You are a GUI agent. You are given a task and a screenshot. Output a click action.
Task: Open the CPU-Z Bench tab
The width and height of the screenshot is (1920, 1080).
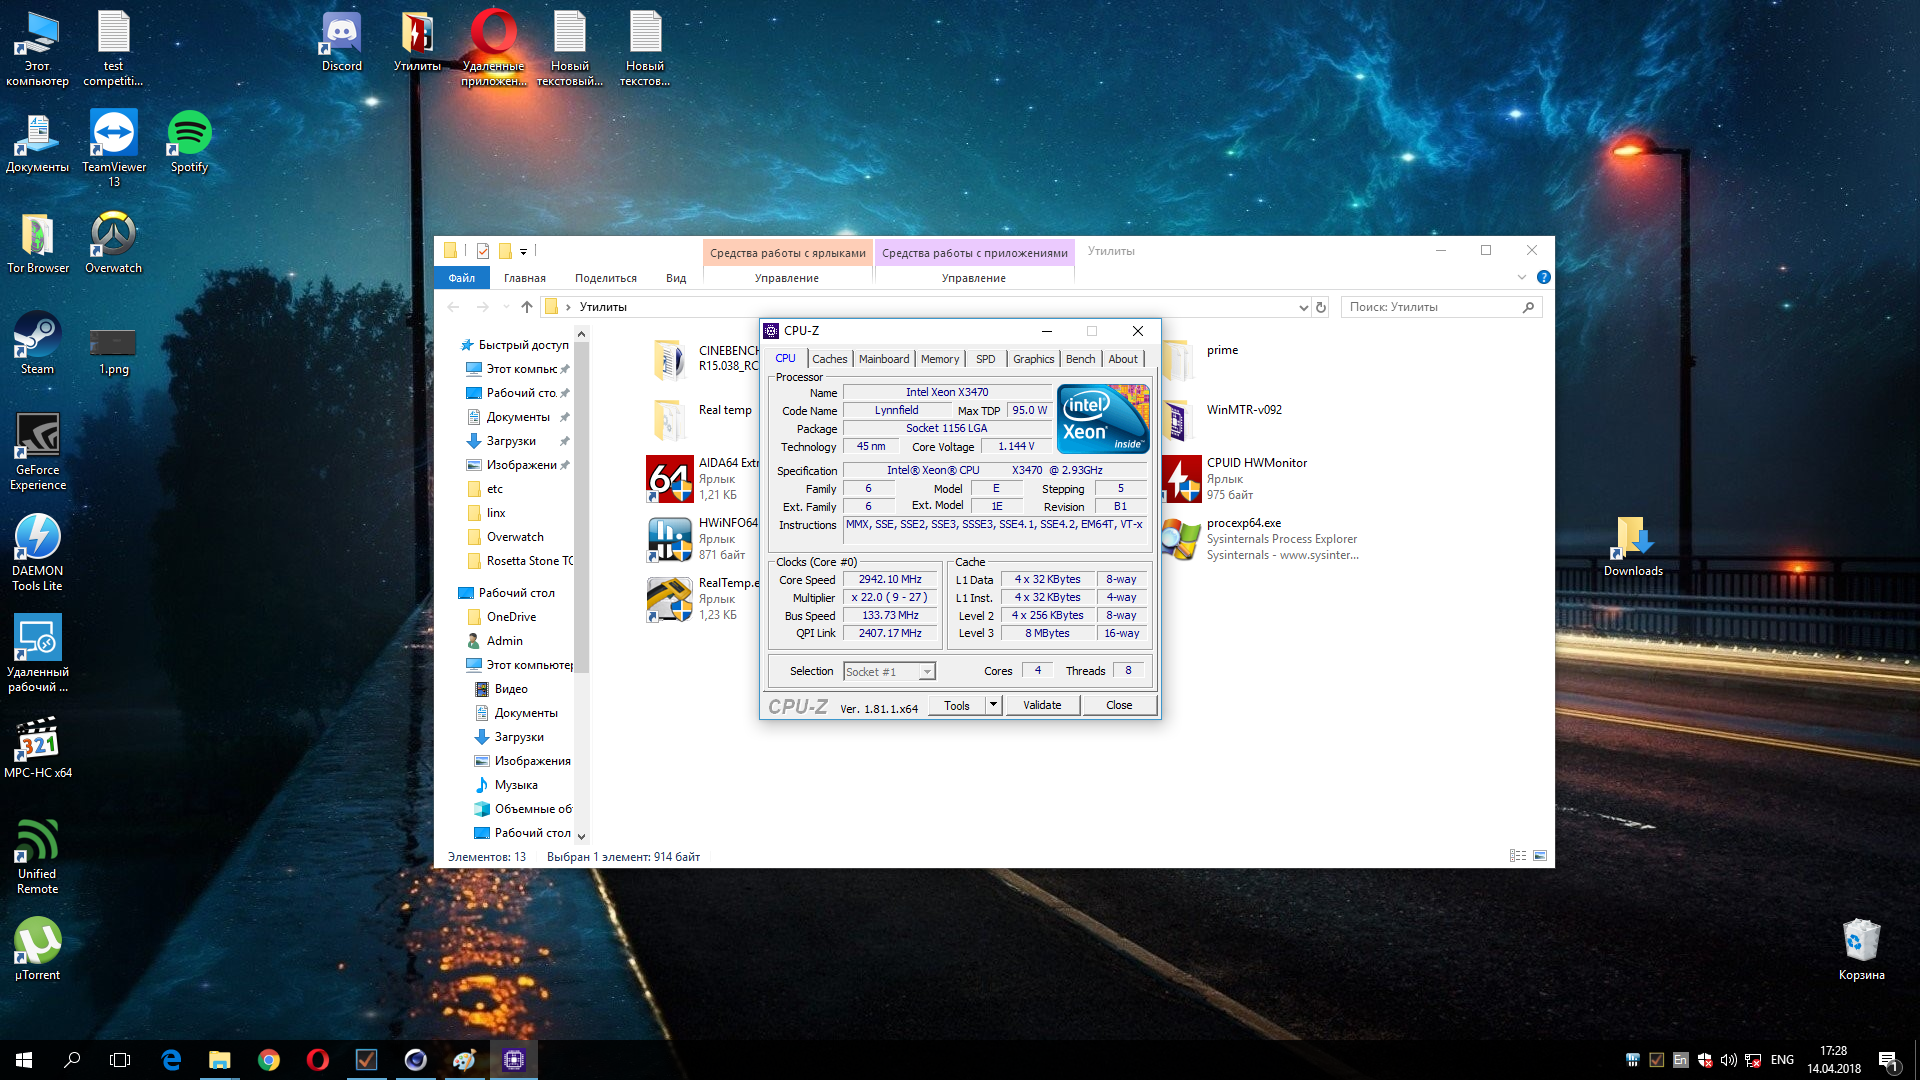[1080, 359]
